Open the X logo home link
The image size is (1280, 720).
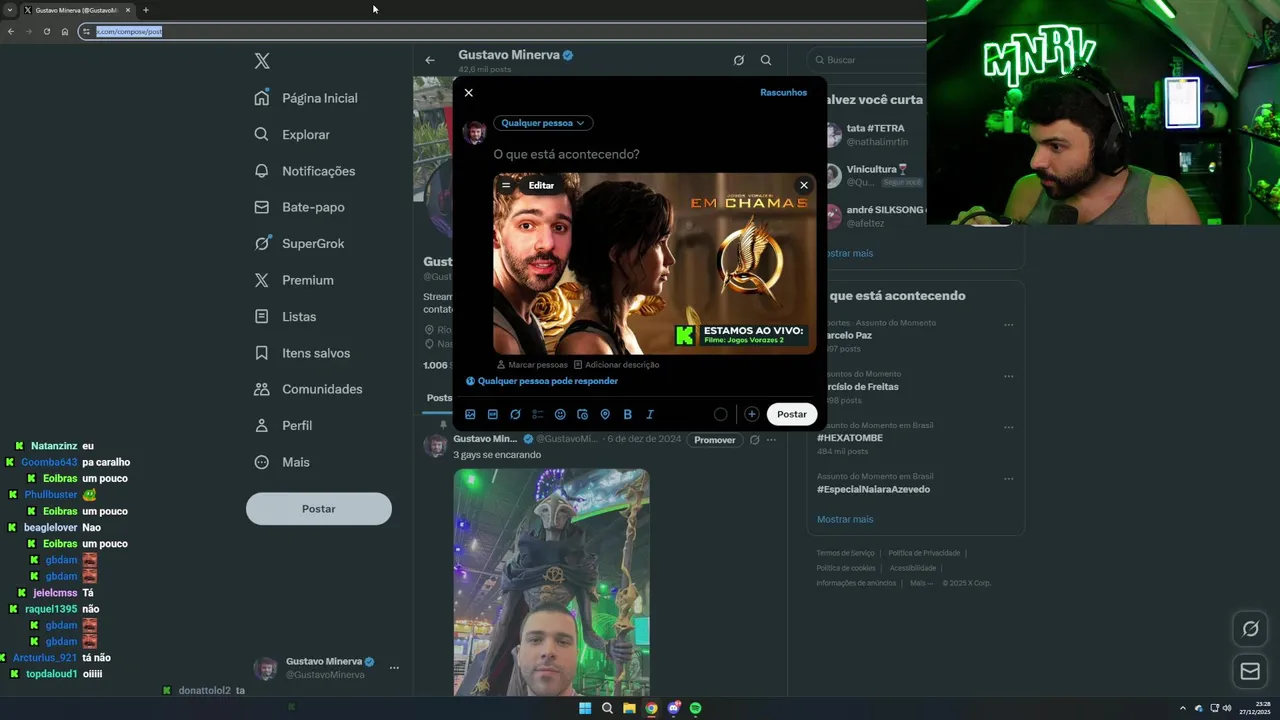262,61
